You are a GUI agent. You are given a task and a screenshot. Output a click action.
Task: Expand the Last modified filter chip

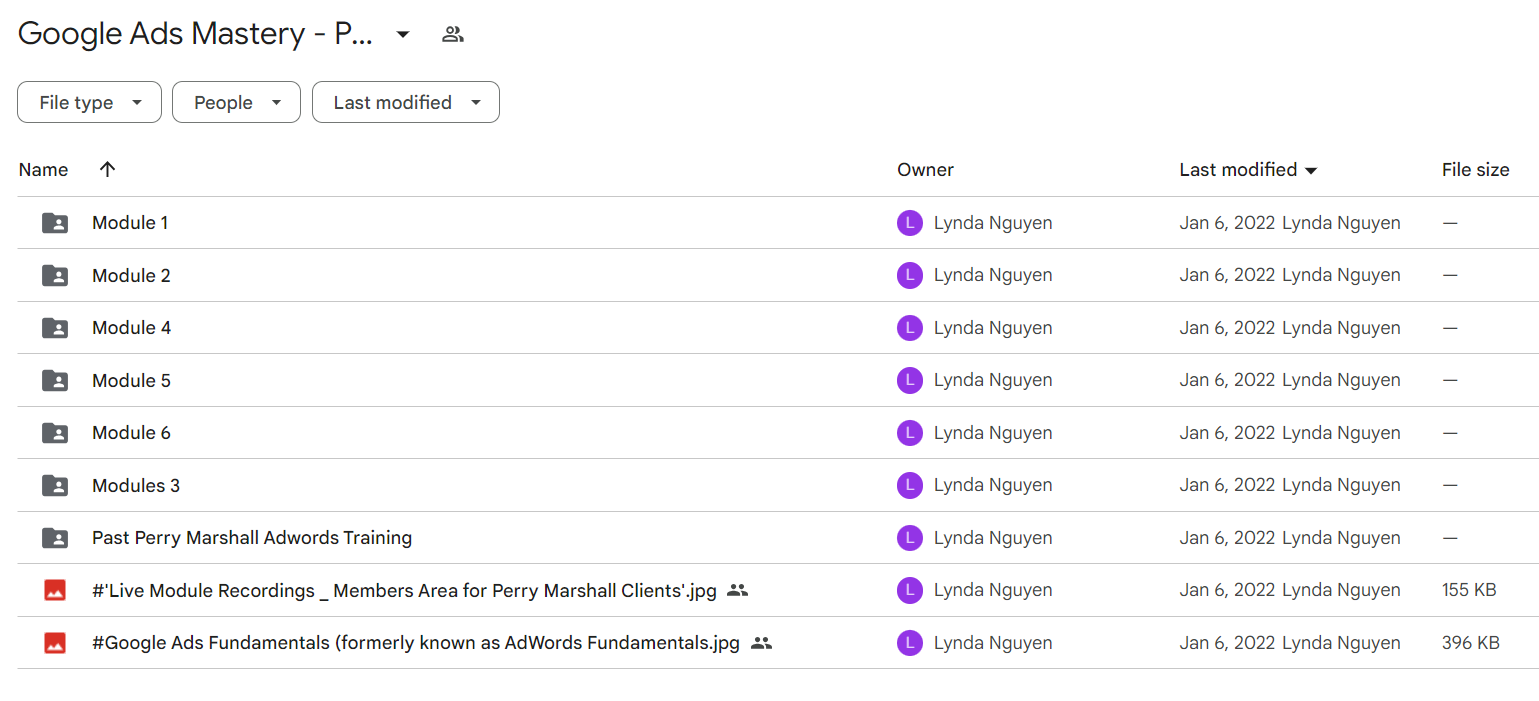(x=406, y=102)
